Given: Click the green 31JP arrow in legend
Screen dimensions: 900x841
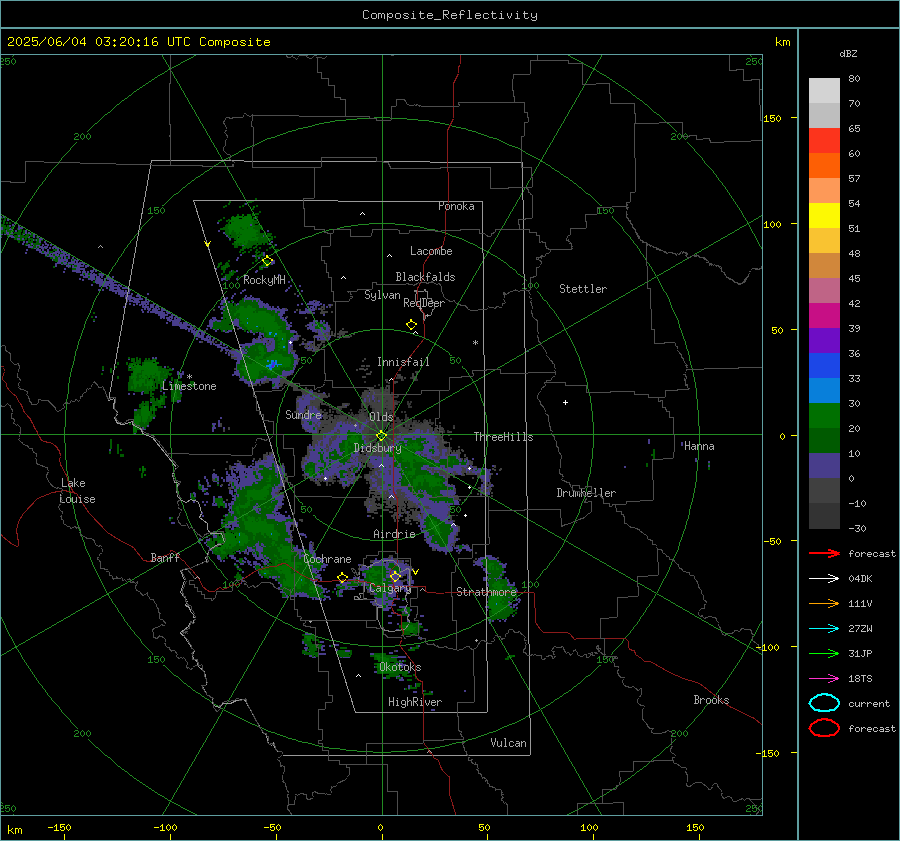Looking at the screenshot, I should (824, 653).
